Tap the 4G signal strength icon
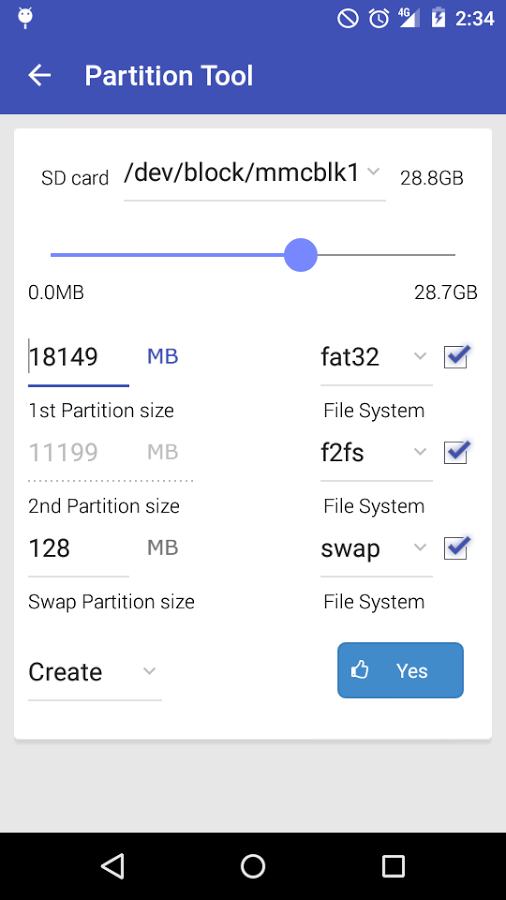The image size is (506, 900). pos(408,18)
